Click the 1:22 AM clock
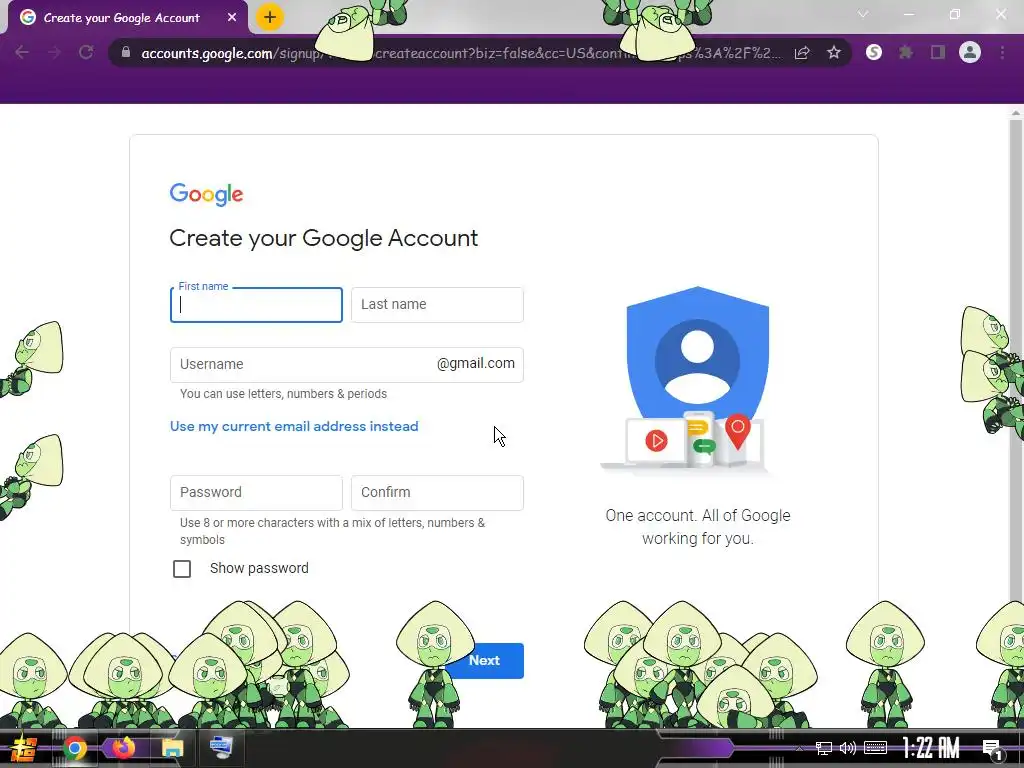Viewport: 1024px width, 768px height. (931, 748)
